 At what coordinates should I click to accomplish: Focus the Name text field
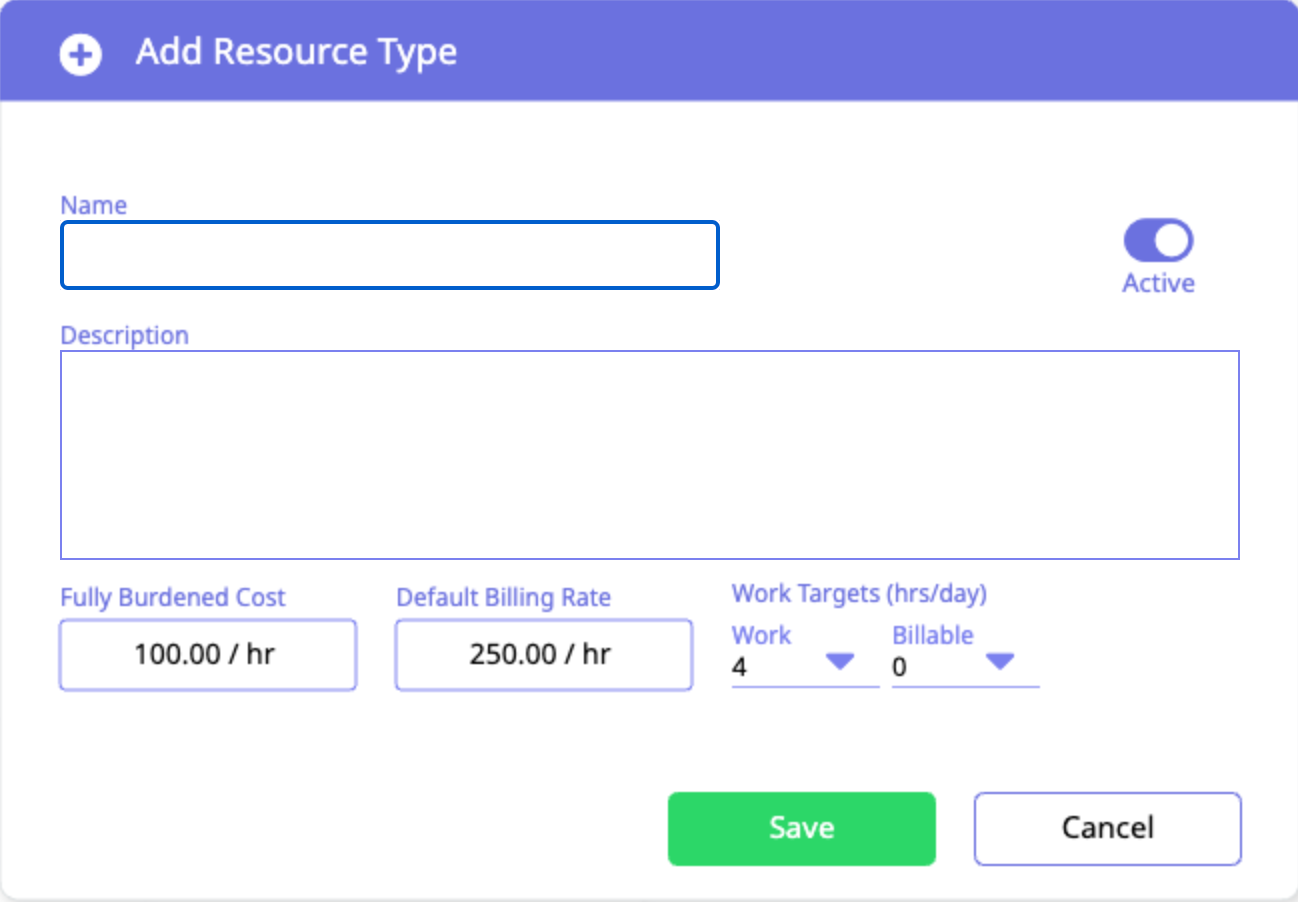coord(390,255)
